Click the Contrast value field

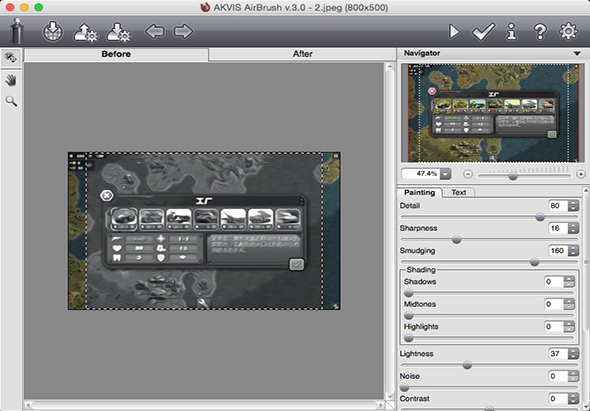(x=558, y=399)
